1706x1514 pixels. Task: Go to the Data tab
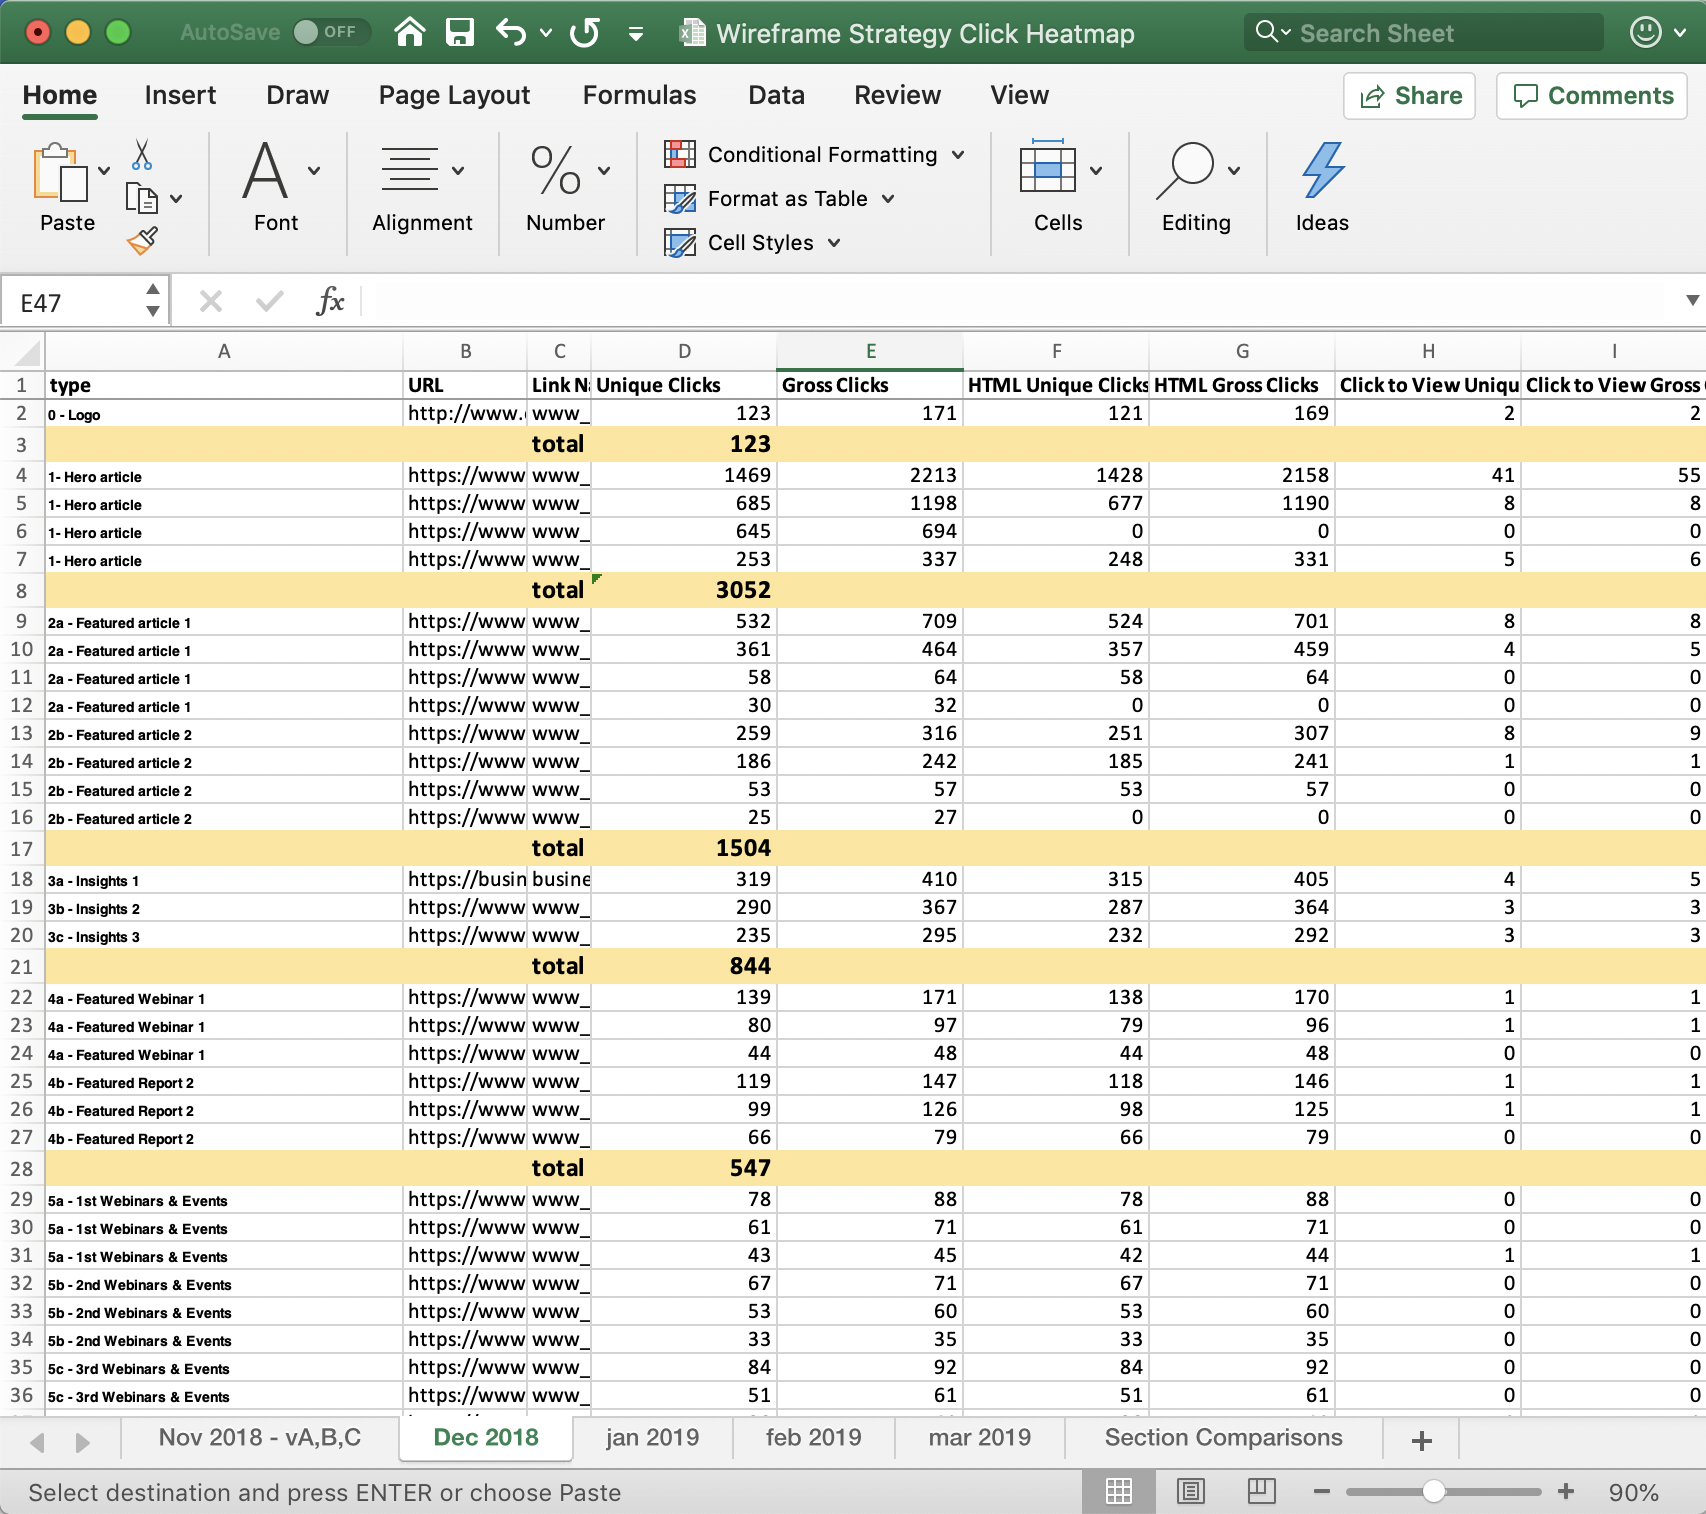(776, 95)
